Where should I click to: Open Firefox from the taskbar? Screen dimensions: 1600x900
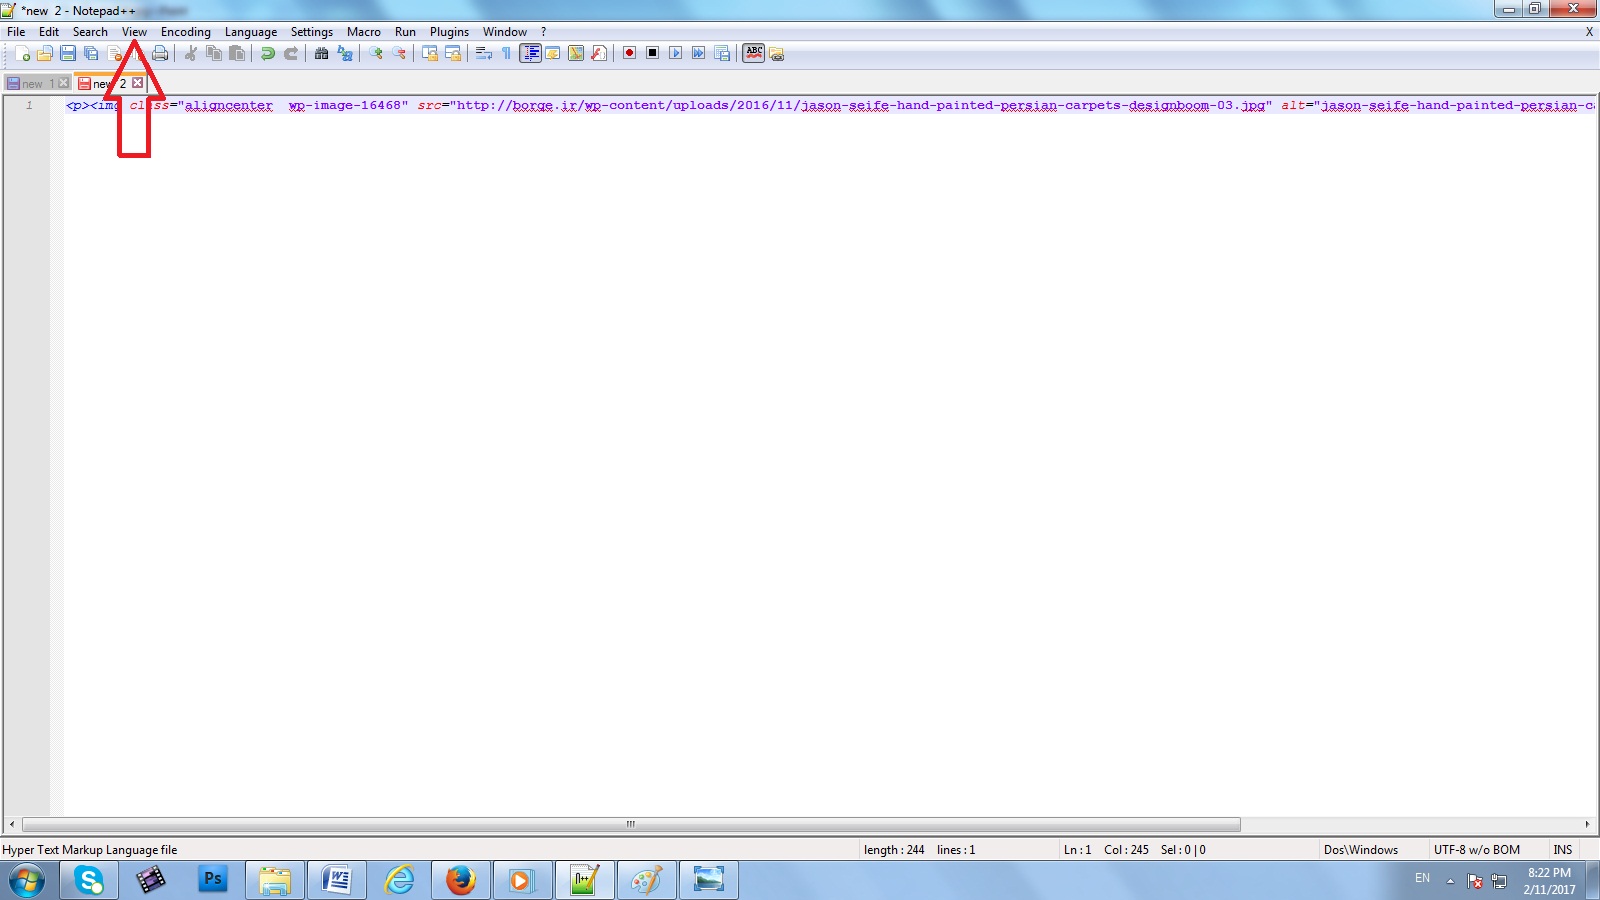(x=460, y=880)
